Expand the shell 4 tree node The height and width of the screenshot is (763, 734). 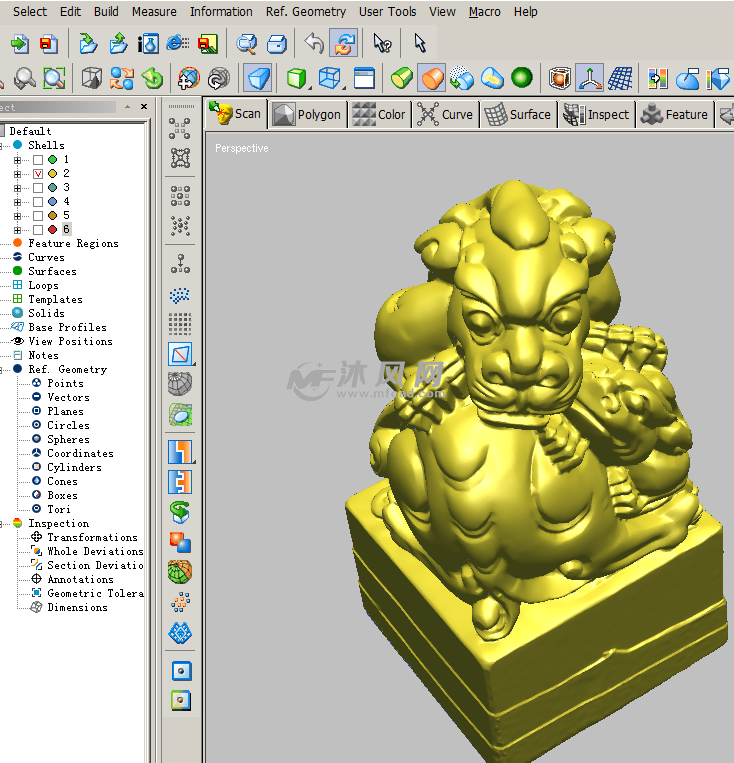[x=17, y=202]
